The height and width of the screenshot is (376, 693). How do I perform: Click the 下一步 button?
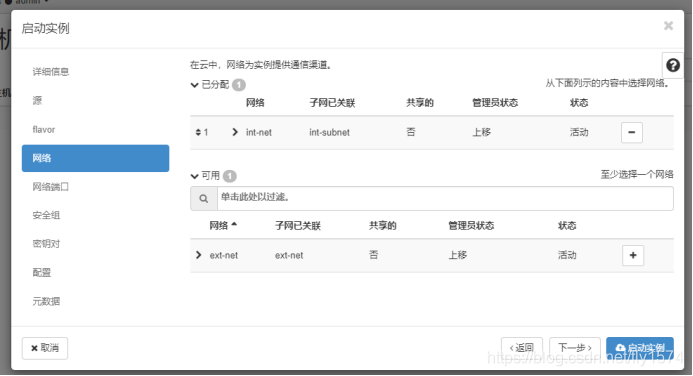575,348
